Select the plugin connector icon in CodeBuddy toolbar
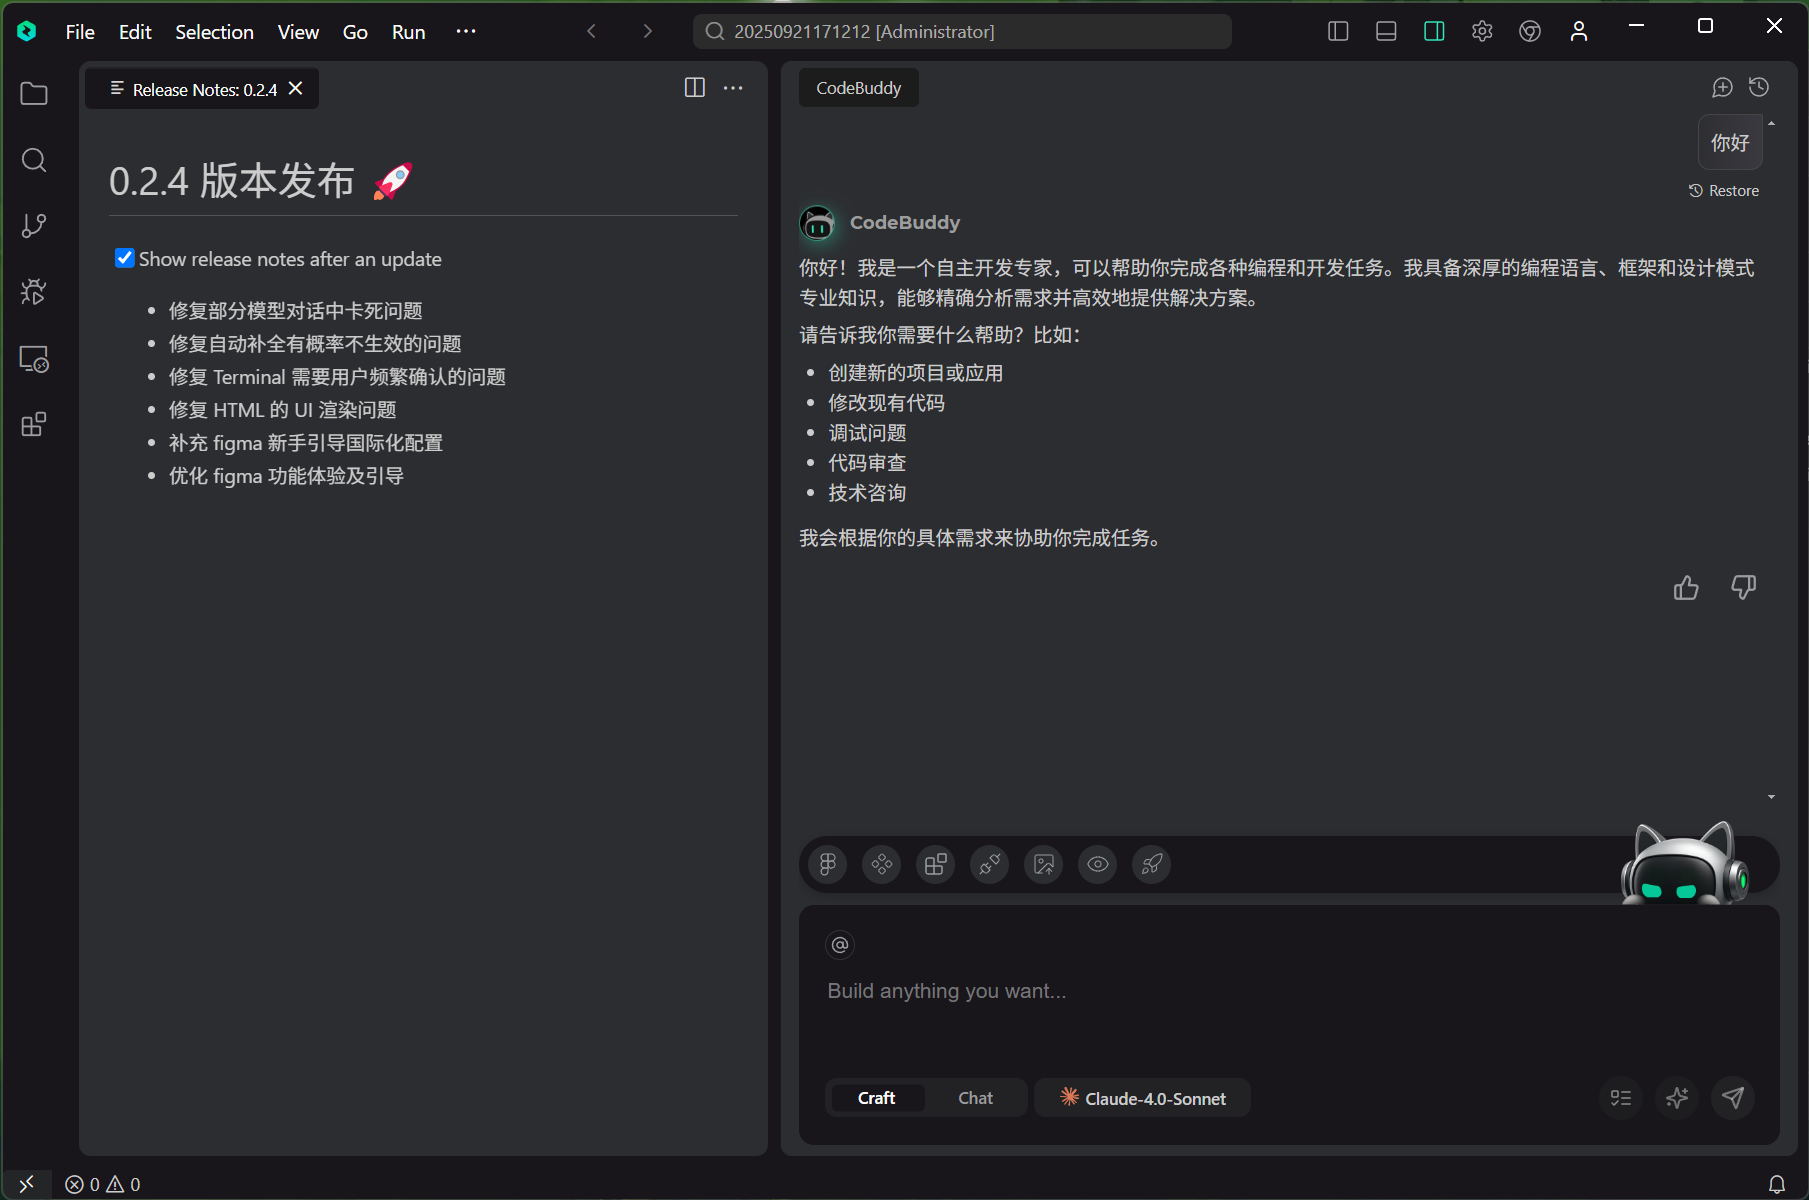The height and width of the screenshot is (1200, 1809). coord(989,864)
